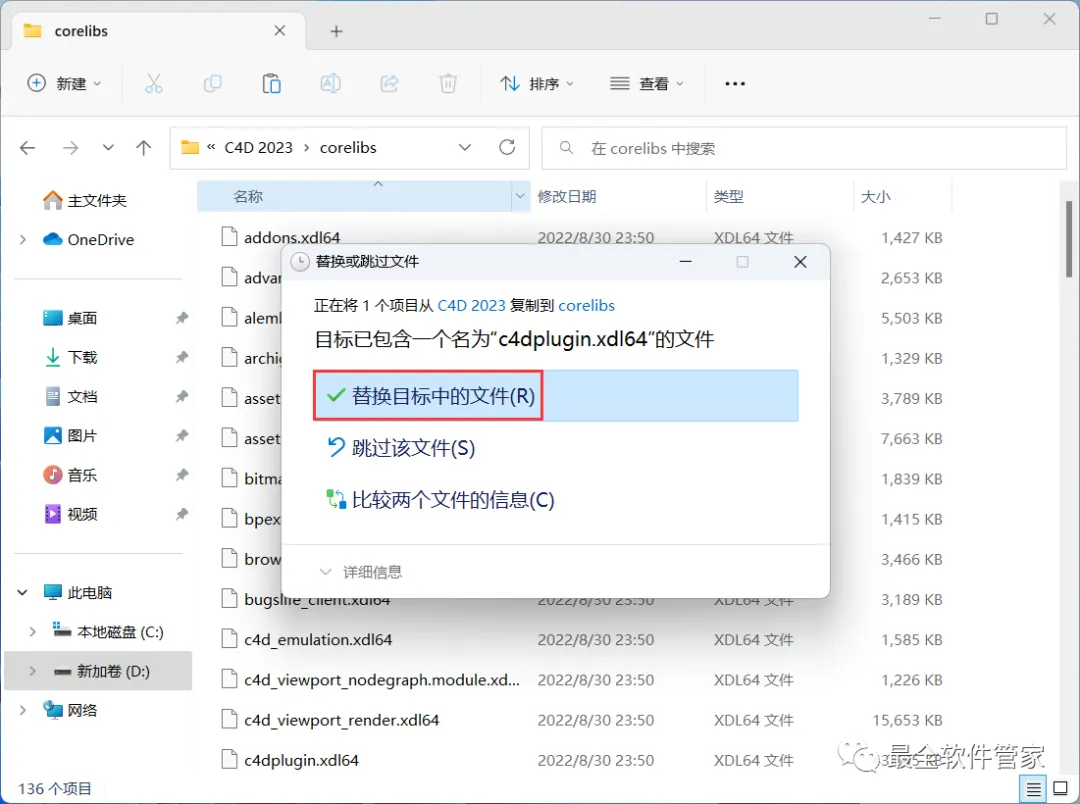Click the Copy icon in toolbar
The height and width of the screenshot is (804, 1080).
212,83
